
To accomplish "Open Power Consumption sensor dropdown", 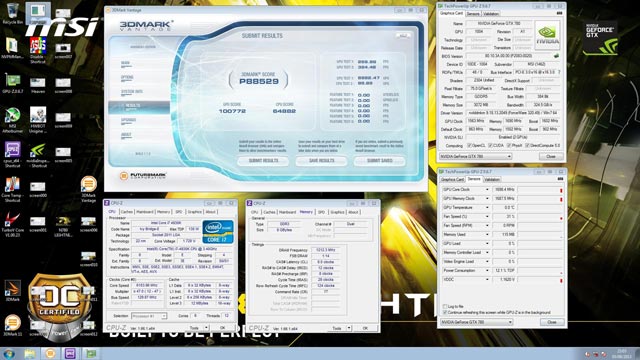I will pos(487,271).
